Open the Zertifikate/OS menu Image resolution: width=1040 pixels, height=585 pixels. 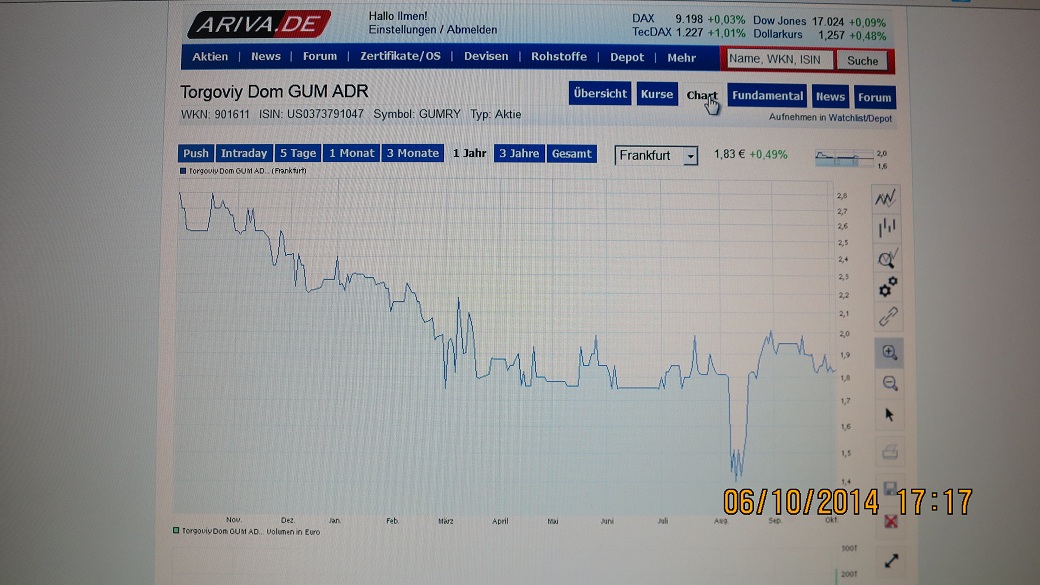400,56
